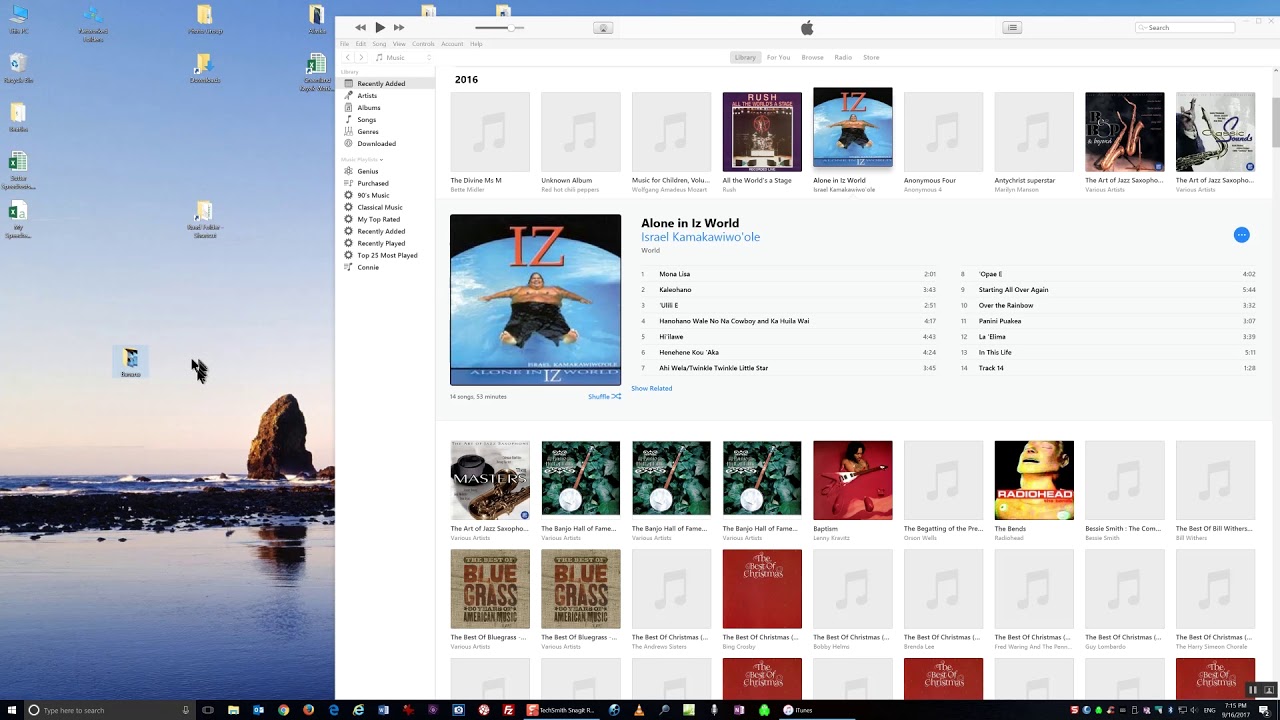
Task: Open the Connie playlist
Action: coord(385,267)
